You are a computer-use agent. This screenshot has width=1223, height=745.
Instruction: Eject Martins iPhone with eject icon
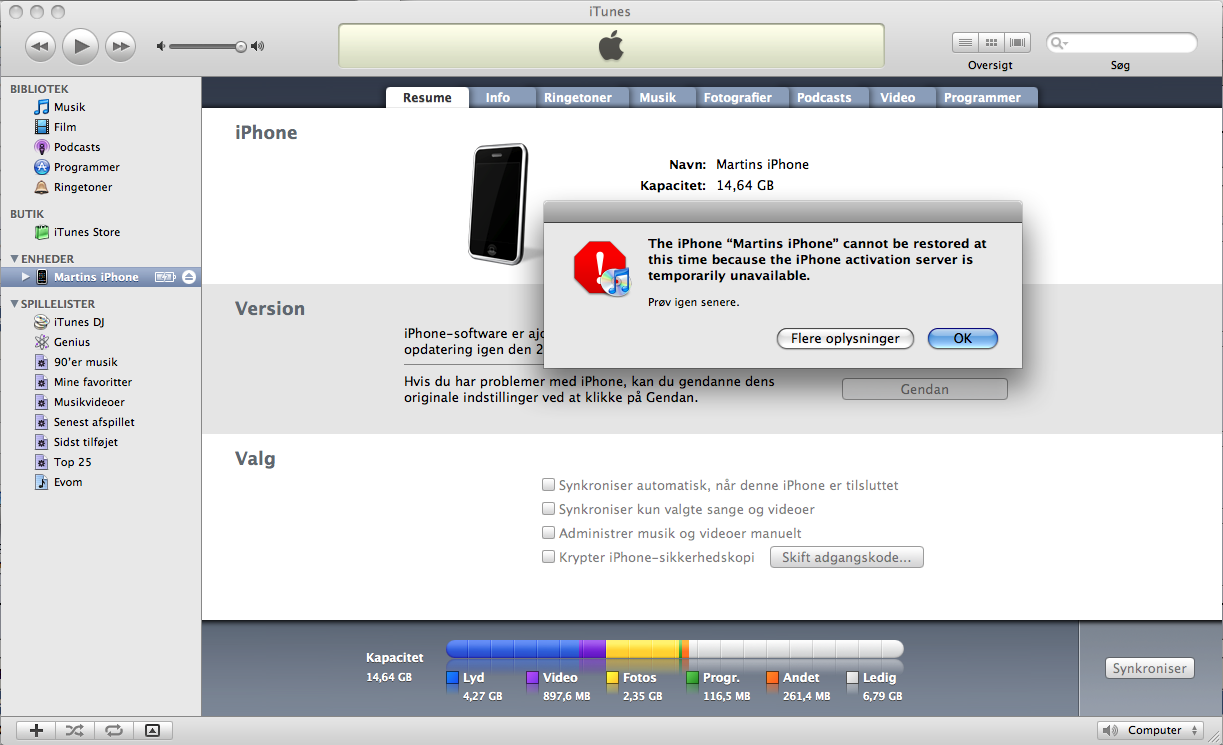click(x=189, y=277)
